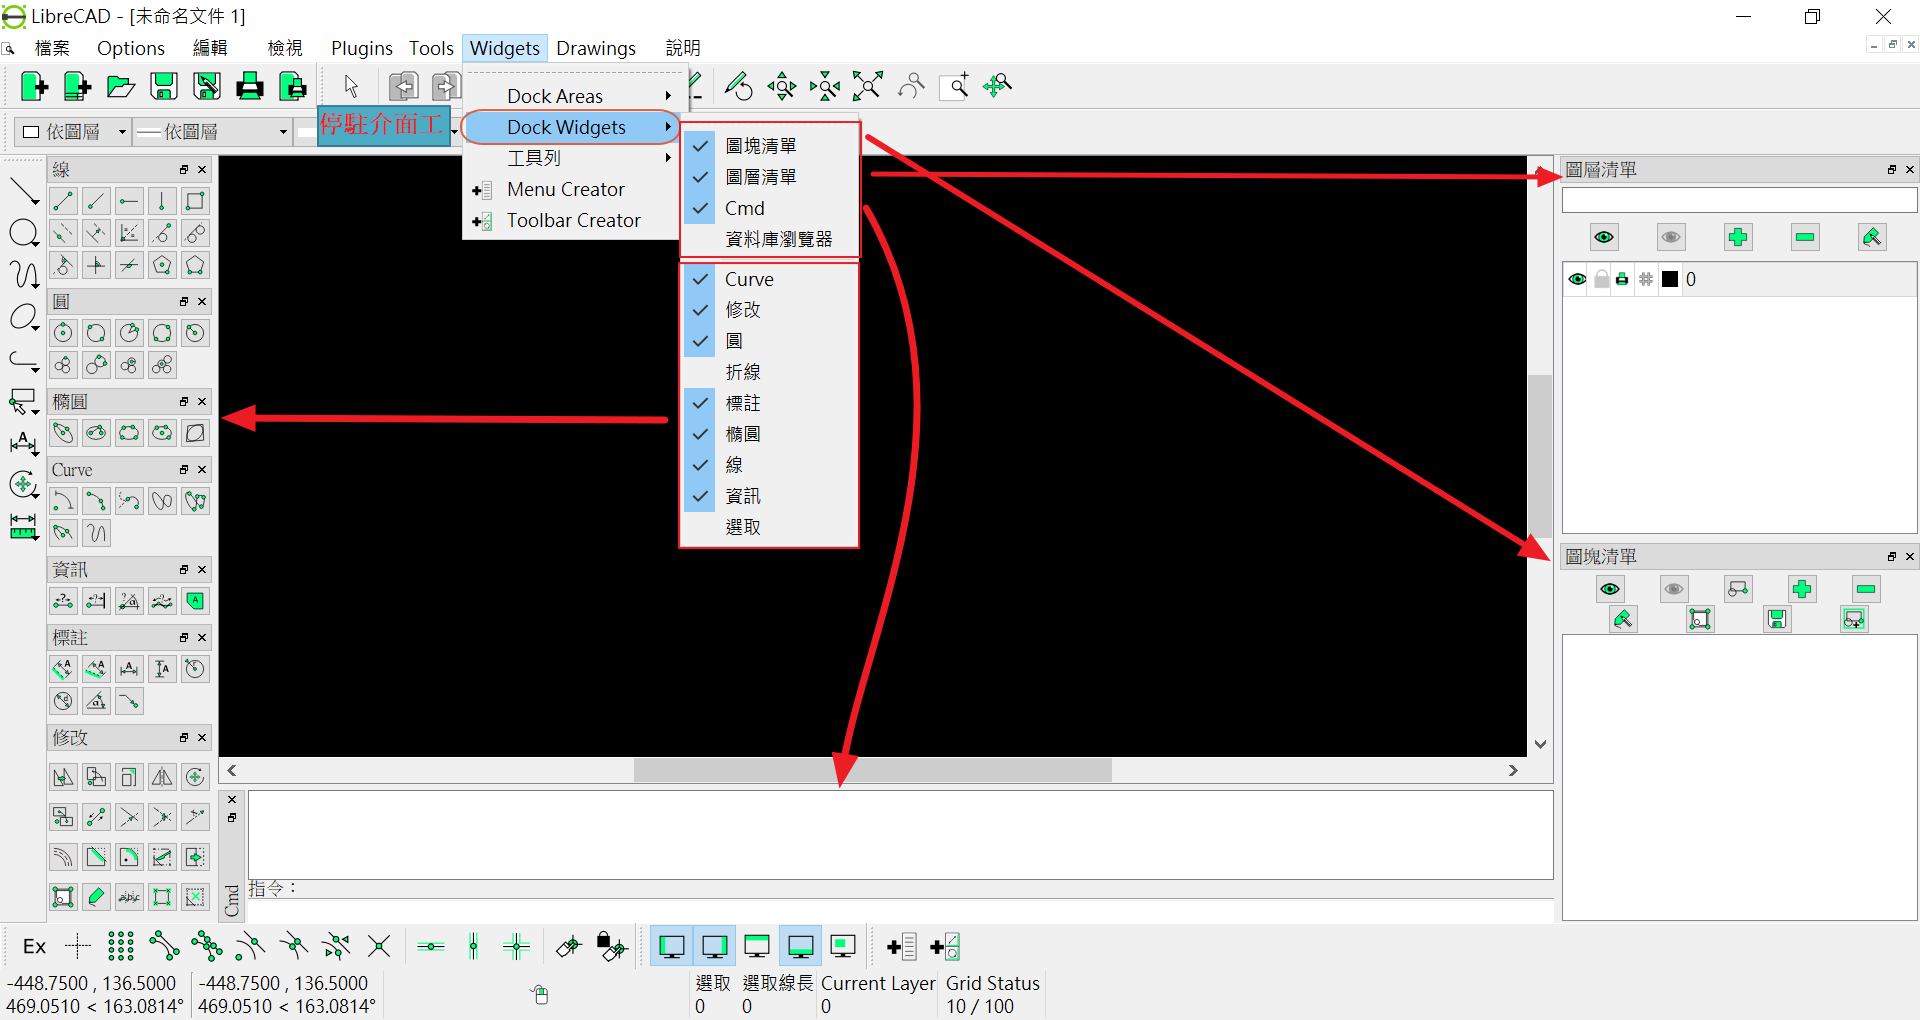
Task: Open the 依圖層 color dropdown
Action: pyautogui.click(x=75, y=132)
